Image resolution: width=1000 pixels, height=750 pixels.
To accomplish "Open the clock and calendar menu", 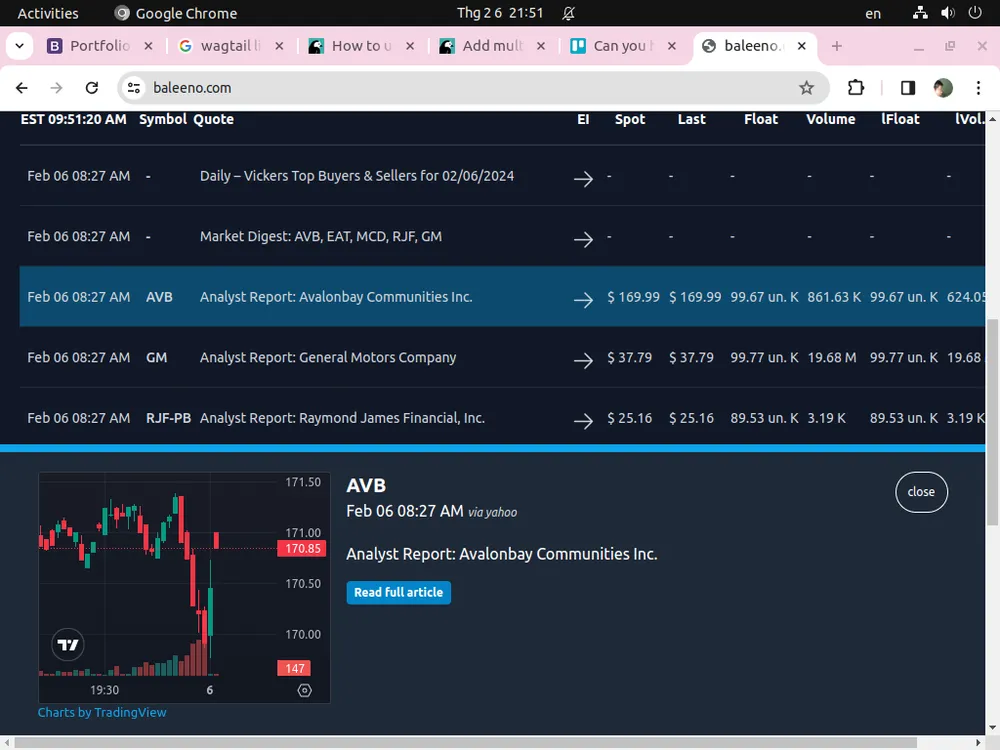I will pyautogui.click(x=500, y=13).
